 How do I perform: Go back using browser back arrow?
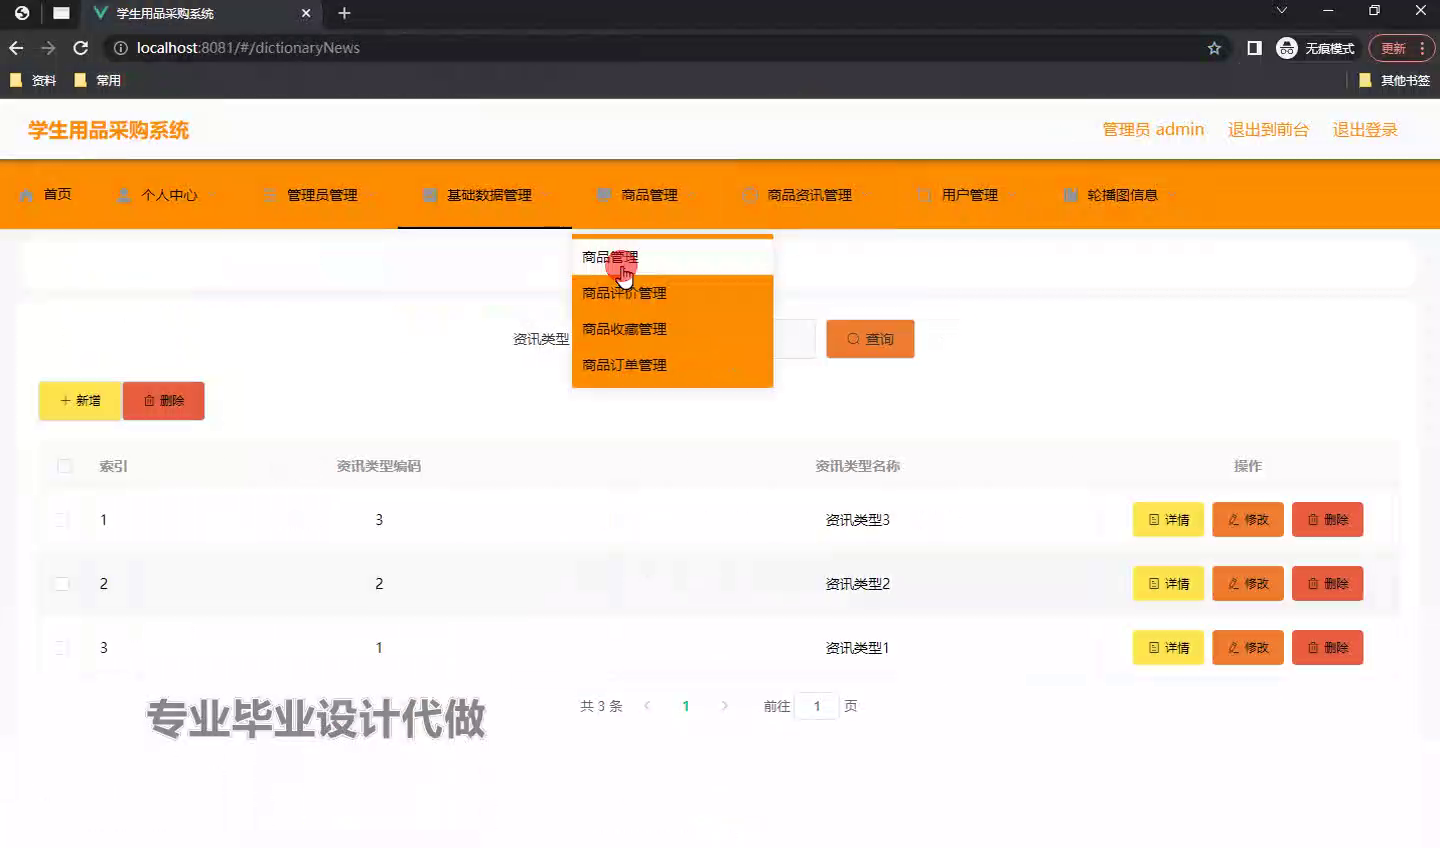(x=16, y=48)
